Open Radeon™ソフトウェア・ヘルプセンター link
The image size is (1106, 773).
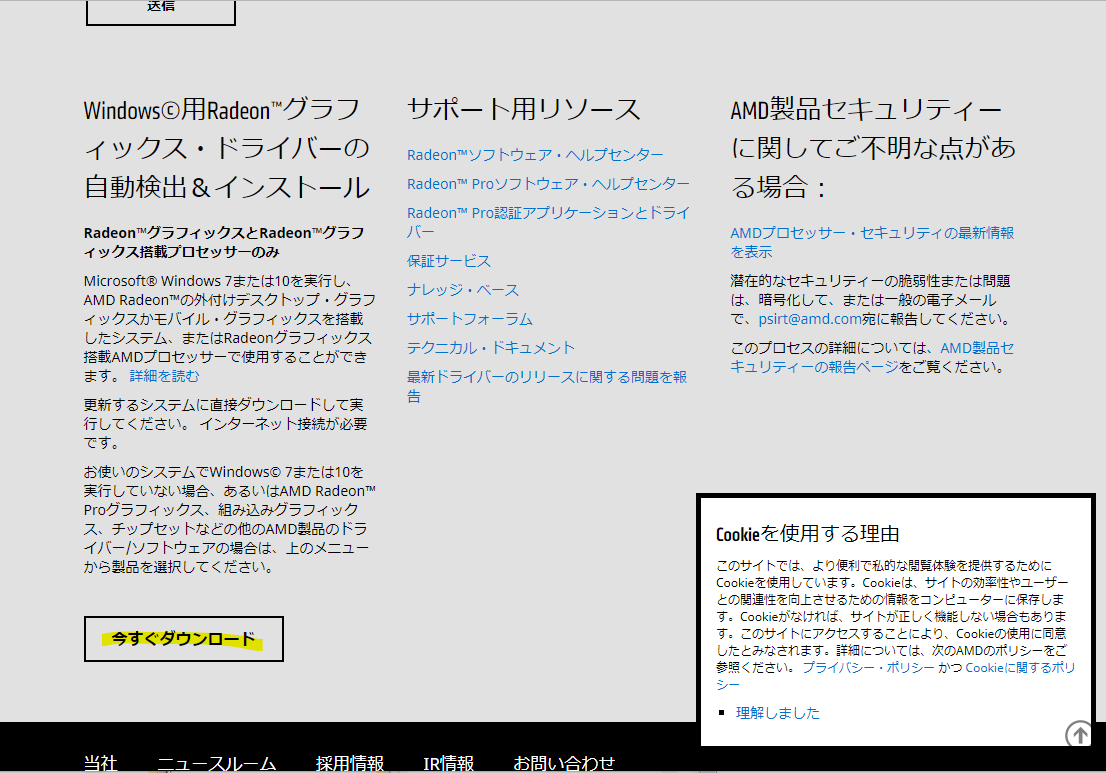(x=535, y=154)
